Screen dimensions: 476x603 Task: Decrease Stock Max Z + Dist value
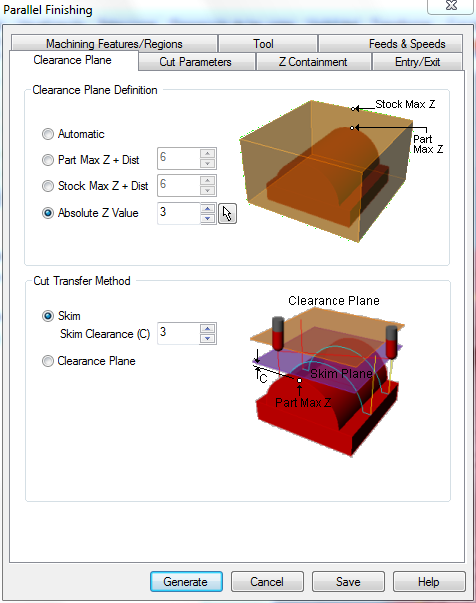click(x=208, y=190)
